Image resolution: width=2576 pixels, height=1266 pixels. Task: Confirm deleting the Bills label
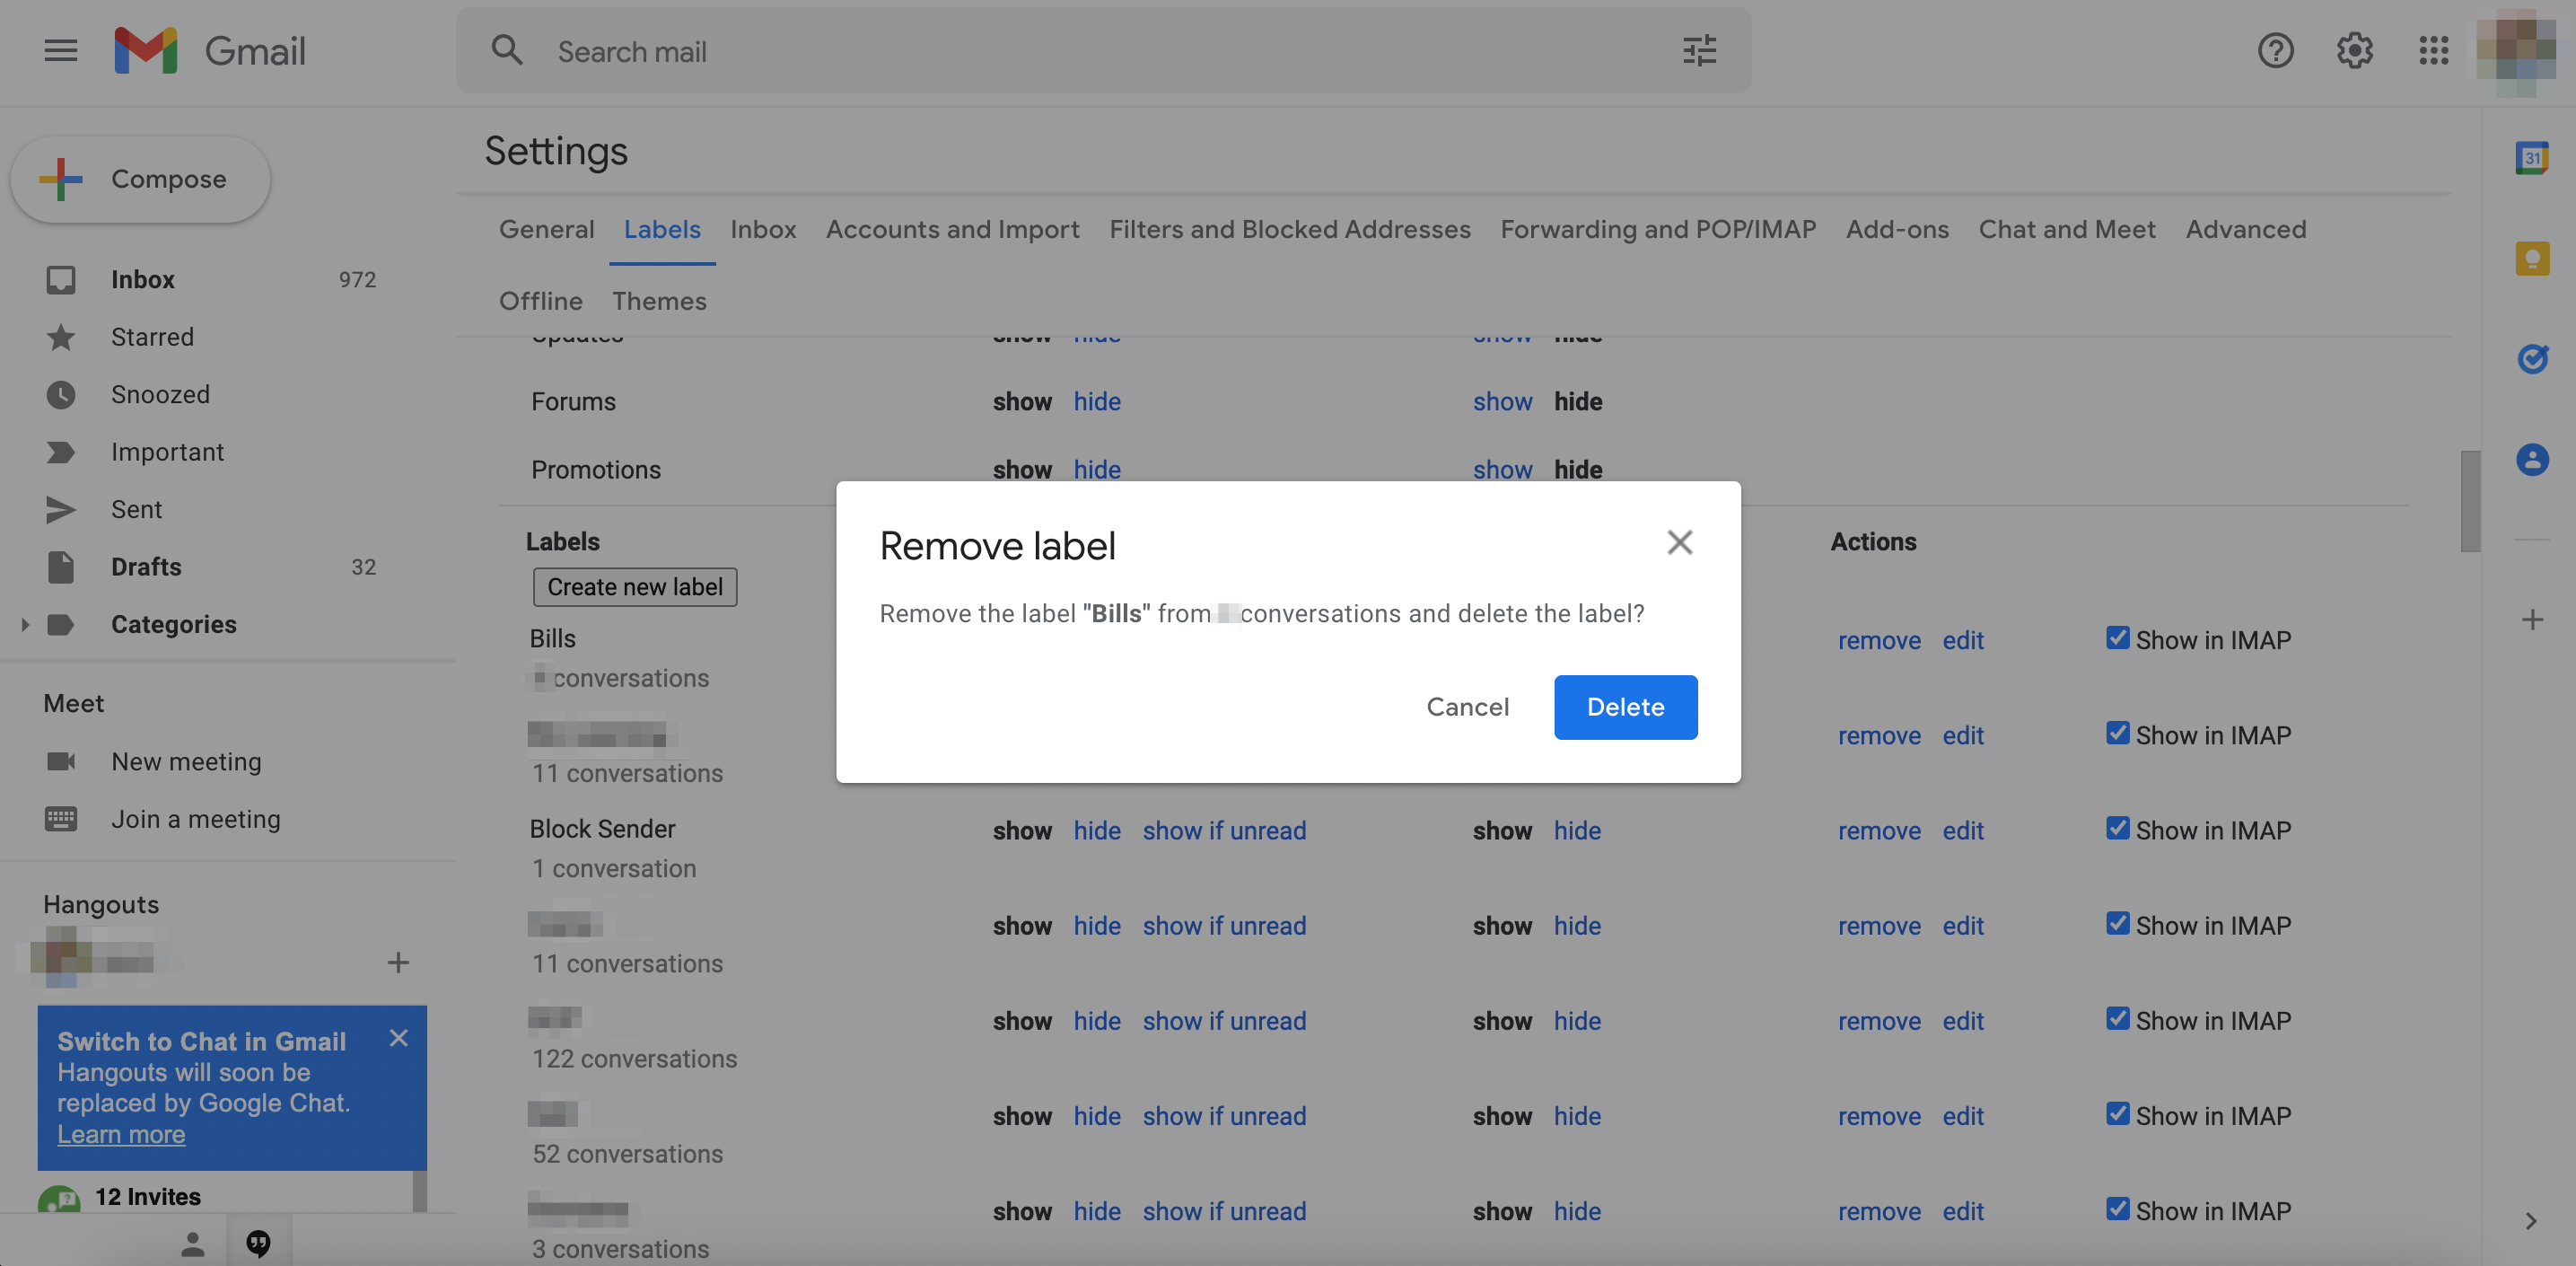click(1624, 707)
